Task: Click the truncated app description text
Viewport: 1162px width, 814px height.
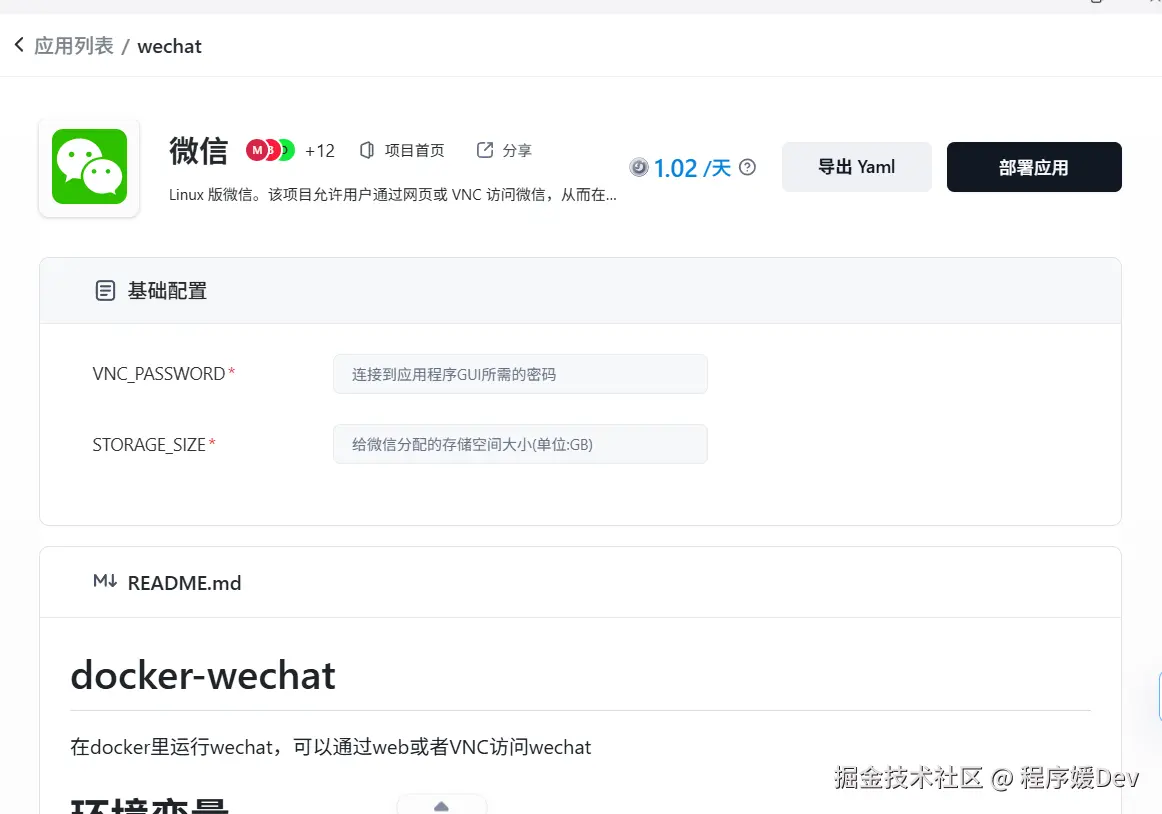Action: [393, 195]
